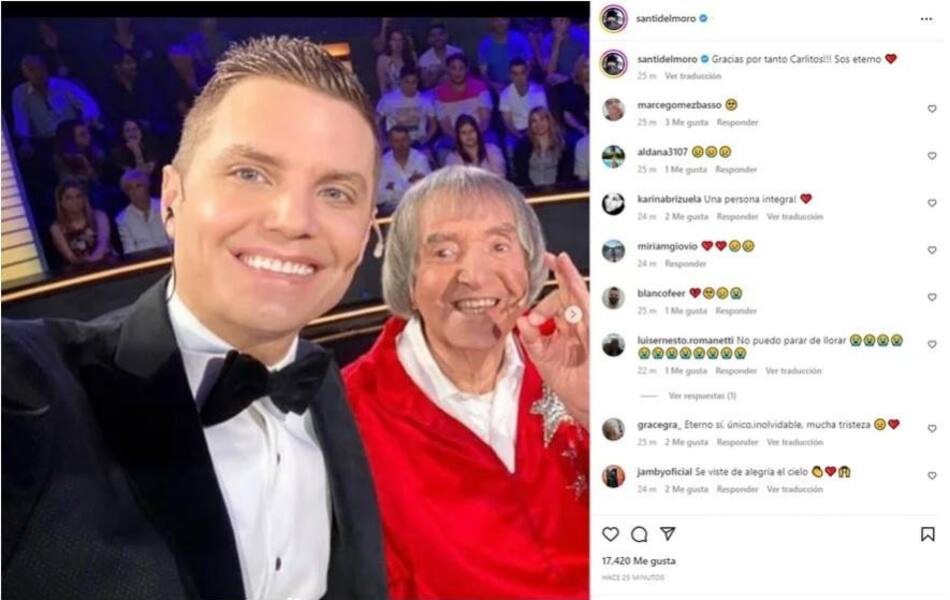Like jambyoficial's comment heart
The height and width of the screenshot is (600, 950).
click(x=932, y=476)
